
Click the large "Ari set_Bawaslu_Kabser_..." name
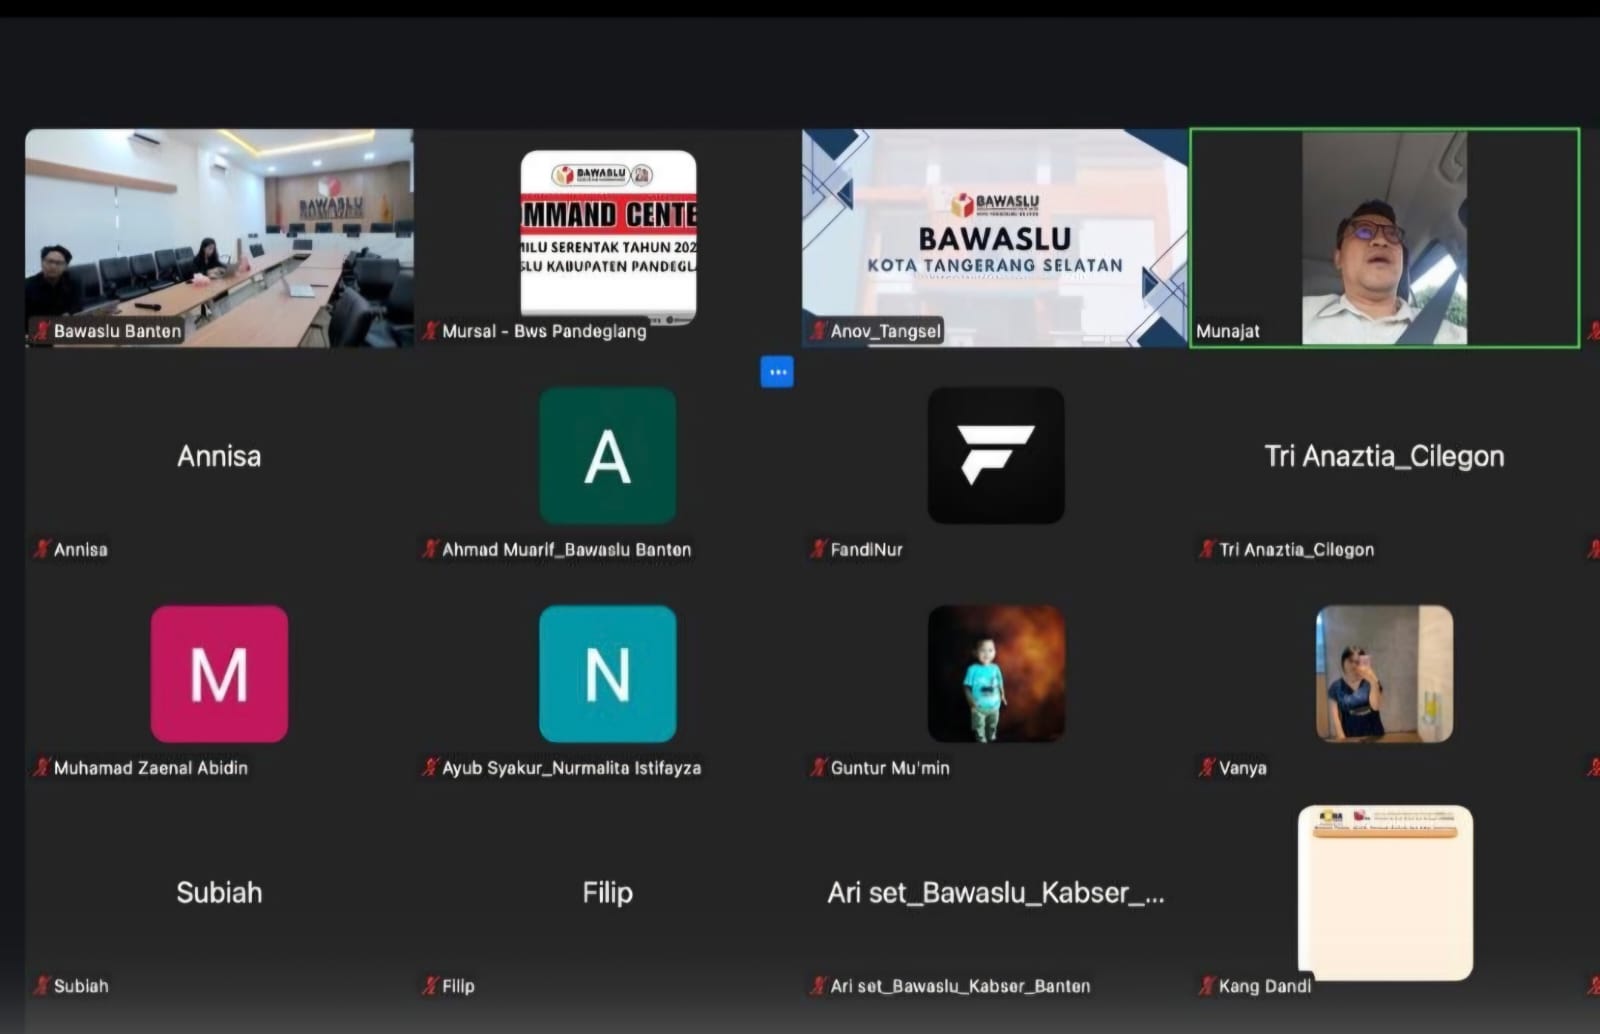[x=996, y=893]
